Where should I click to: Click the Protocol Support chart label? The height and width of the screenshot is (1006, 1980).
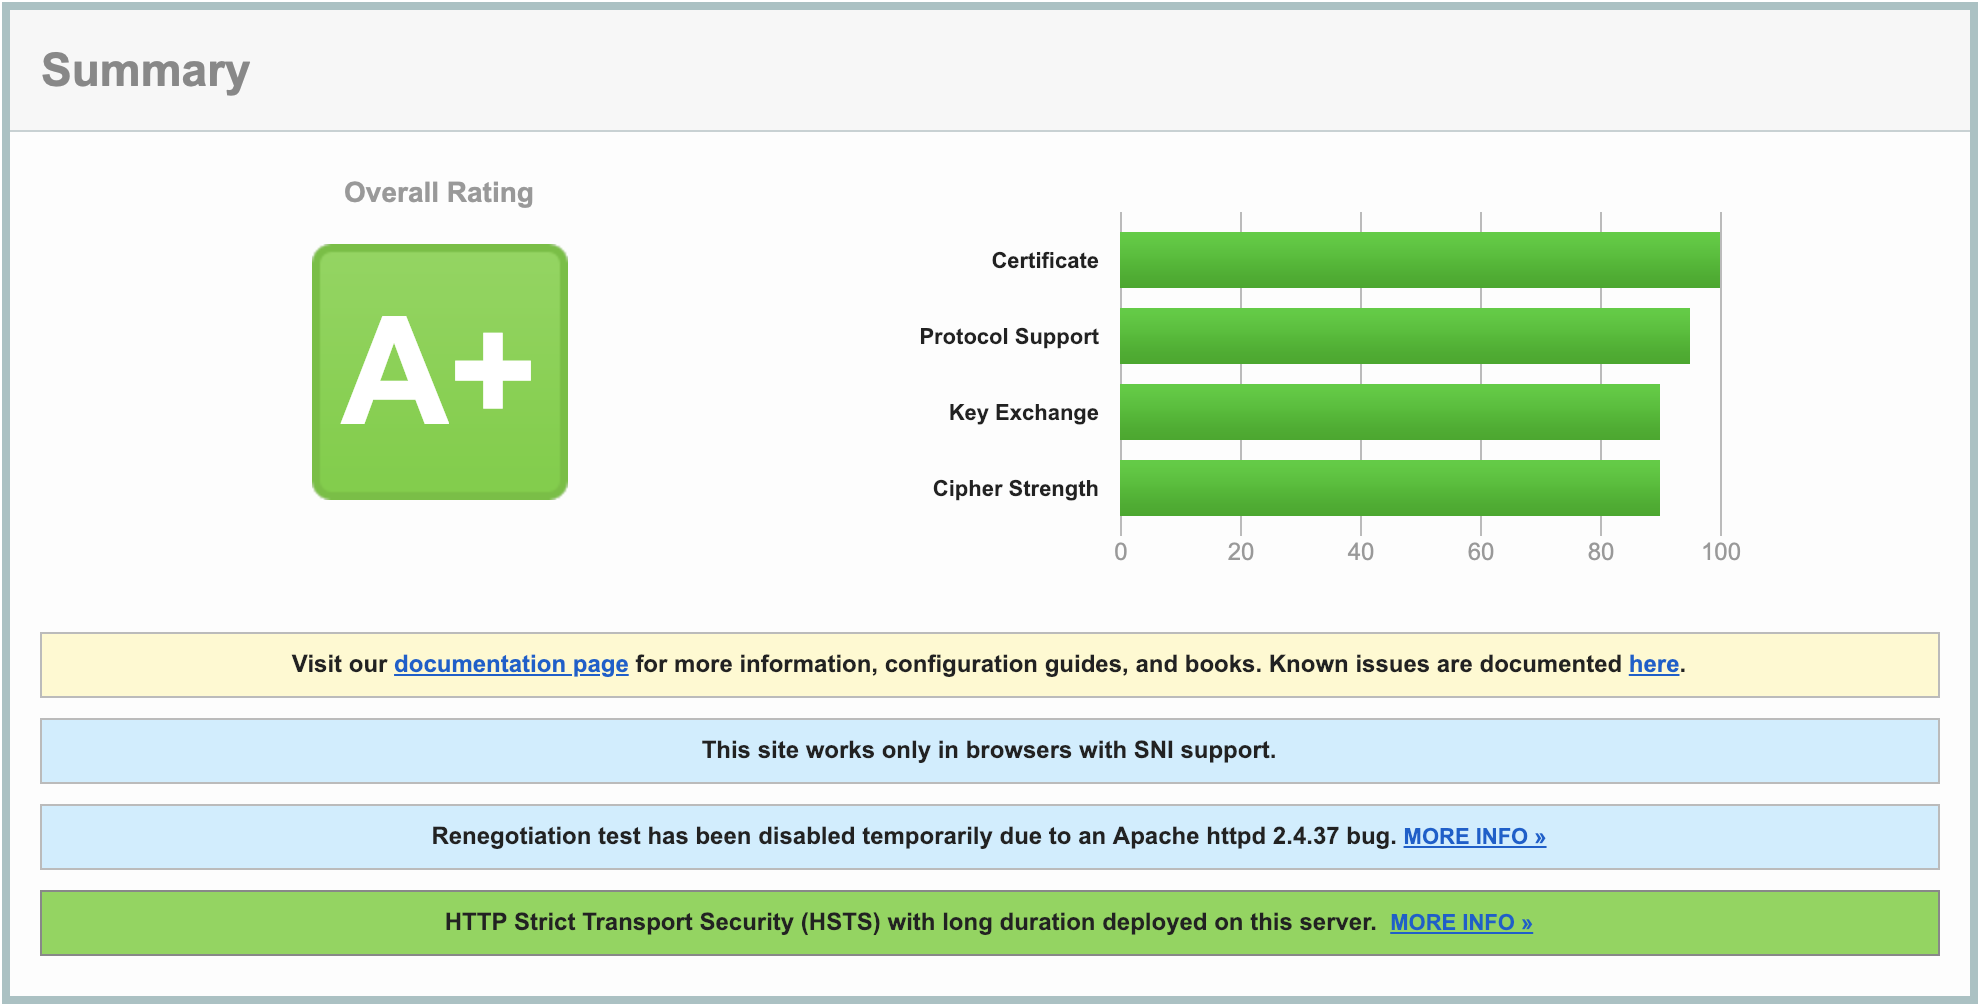pyautogui.click(x=1009, y=336)
